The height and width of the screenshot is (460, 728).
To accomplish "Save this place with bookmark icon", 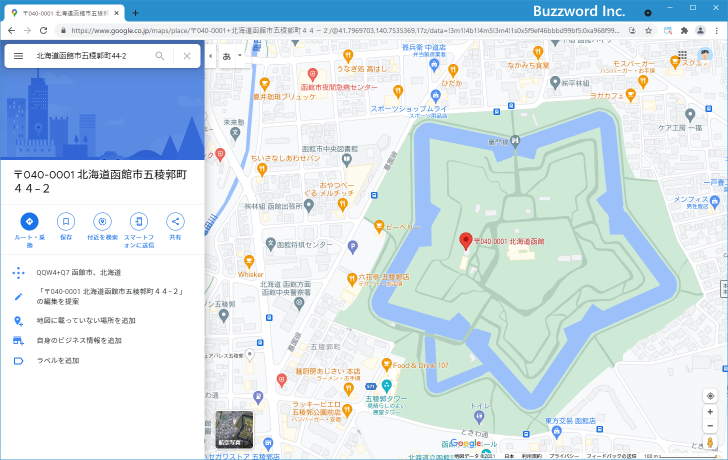I will click(x=66, y=221).
